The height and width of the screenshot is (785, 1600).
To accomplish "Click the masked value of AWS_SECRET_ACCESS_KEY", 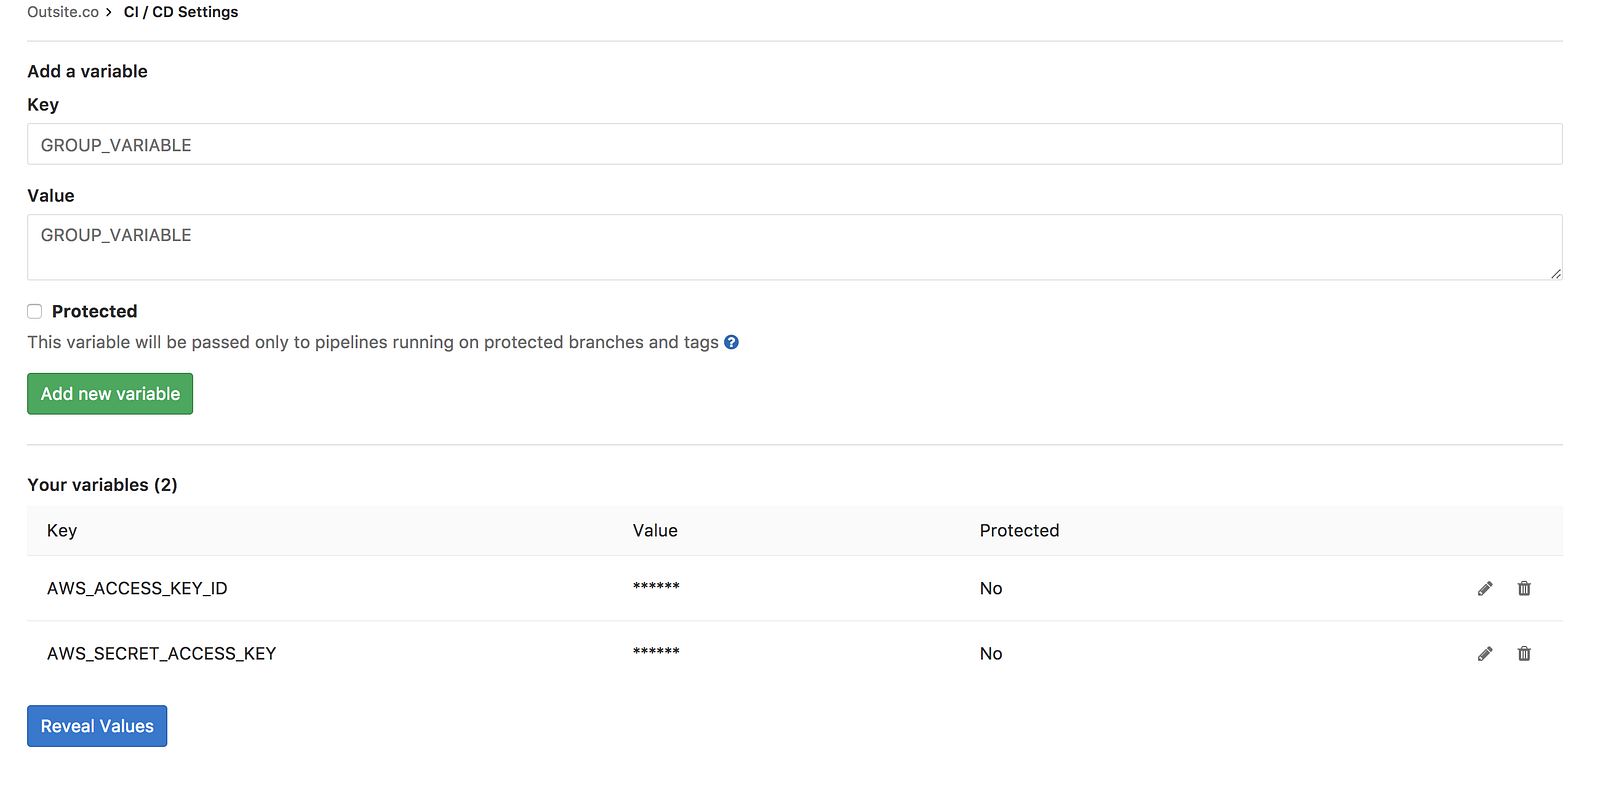I will (x=656, y=653).
